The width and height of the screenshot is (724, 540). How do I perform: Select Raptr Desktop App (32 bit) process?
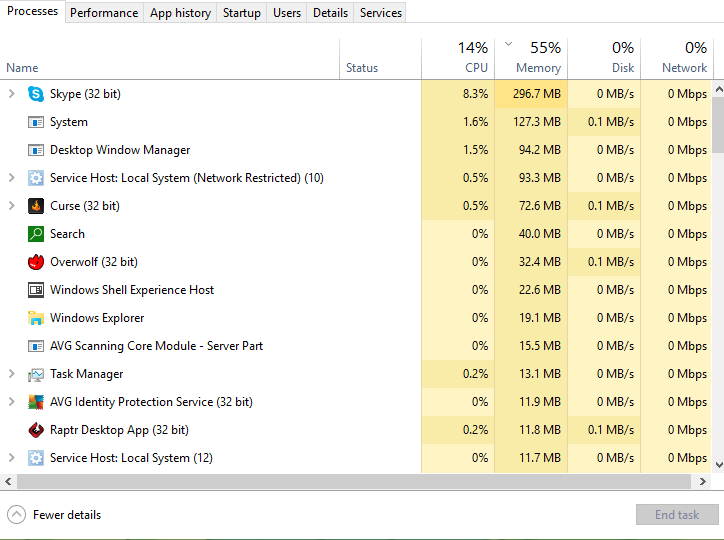(119, 430)
